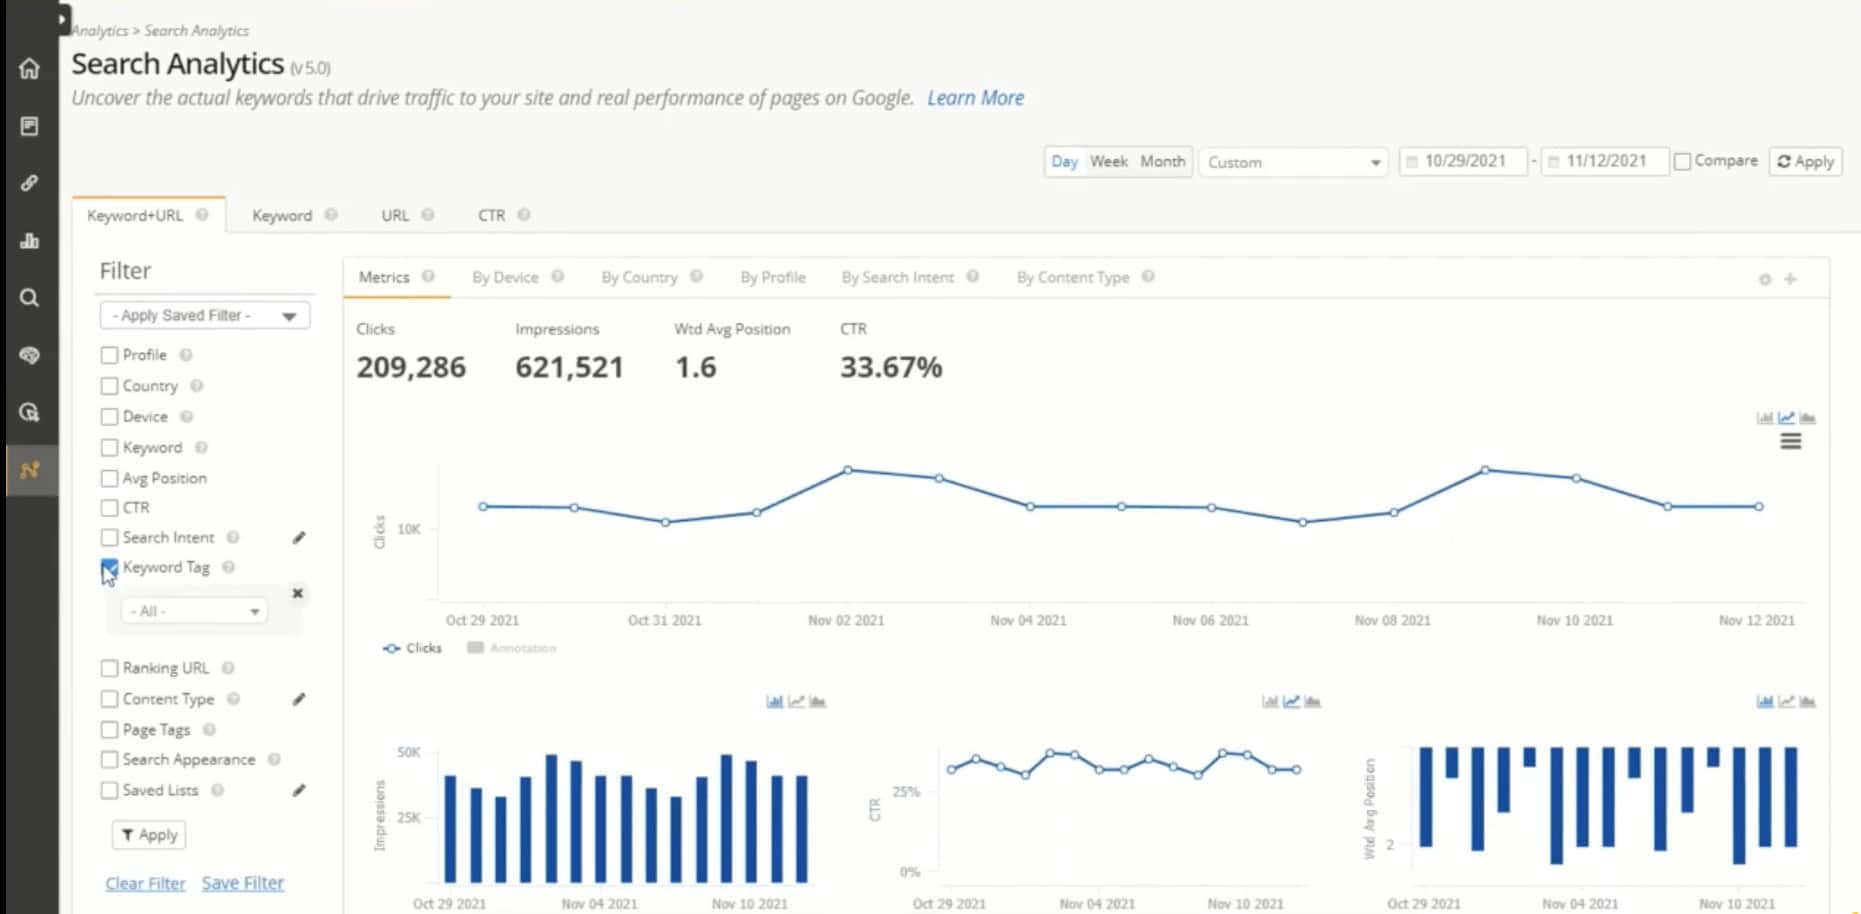Open the By Profile tab
1861x914 pixels.
pos(772,277)
